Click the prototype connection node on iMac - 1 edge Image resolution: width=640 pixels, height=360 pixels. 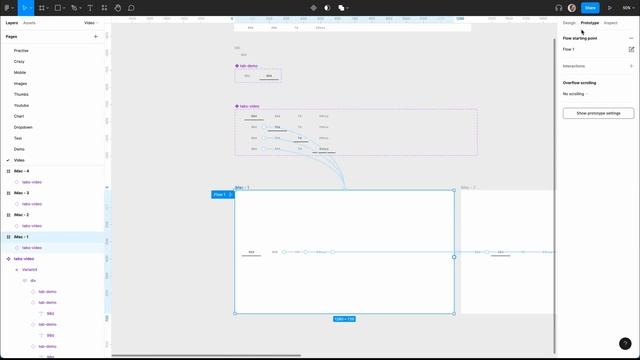[454, 257]
